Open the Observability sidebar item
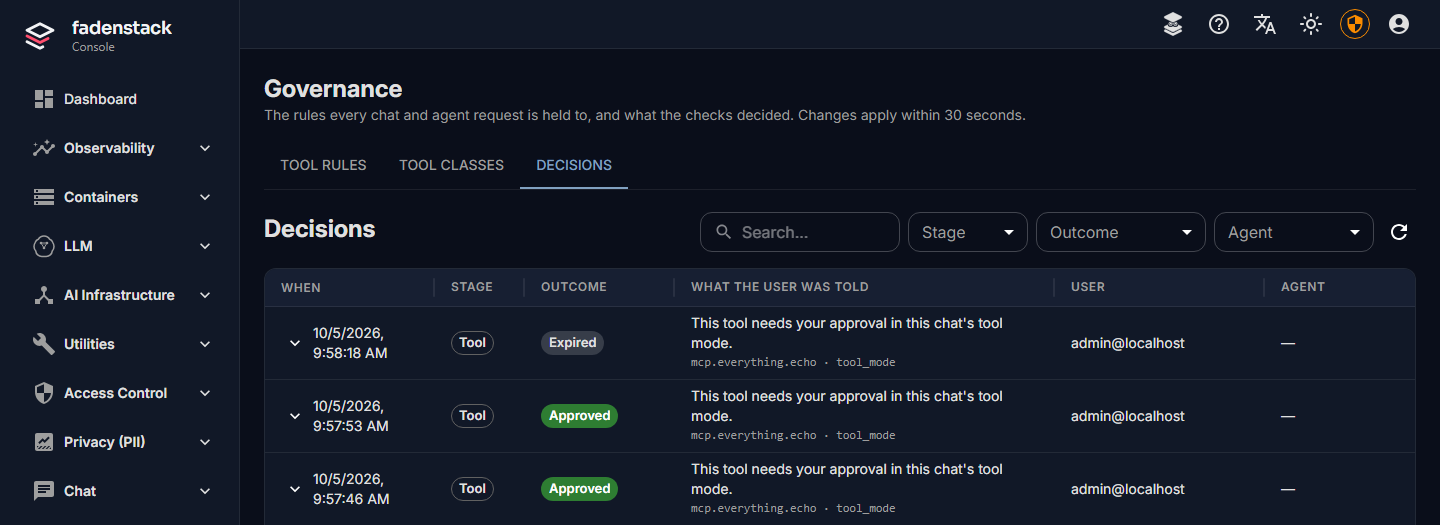 click(x=120, y=148)
